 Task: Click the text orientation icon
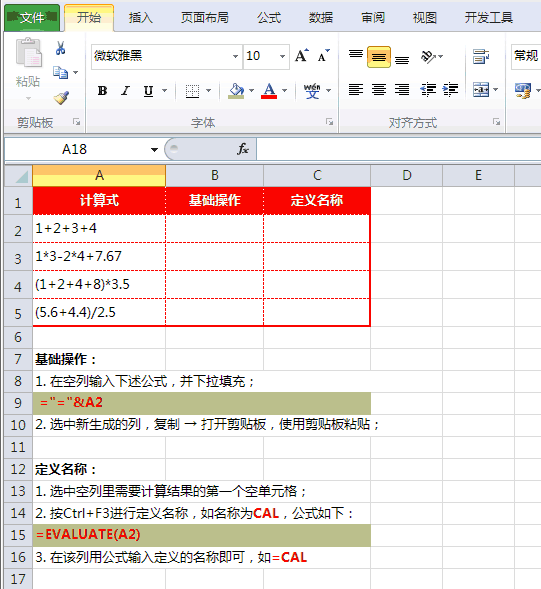428,57
